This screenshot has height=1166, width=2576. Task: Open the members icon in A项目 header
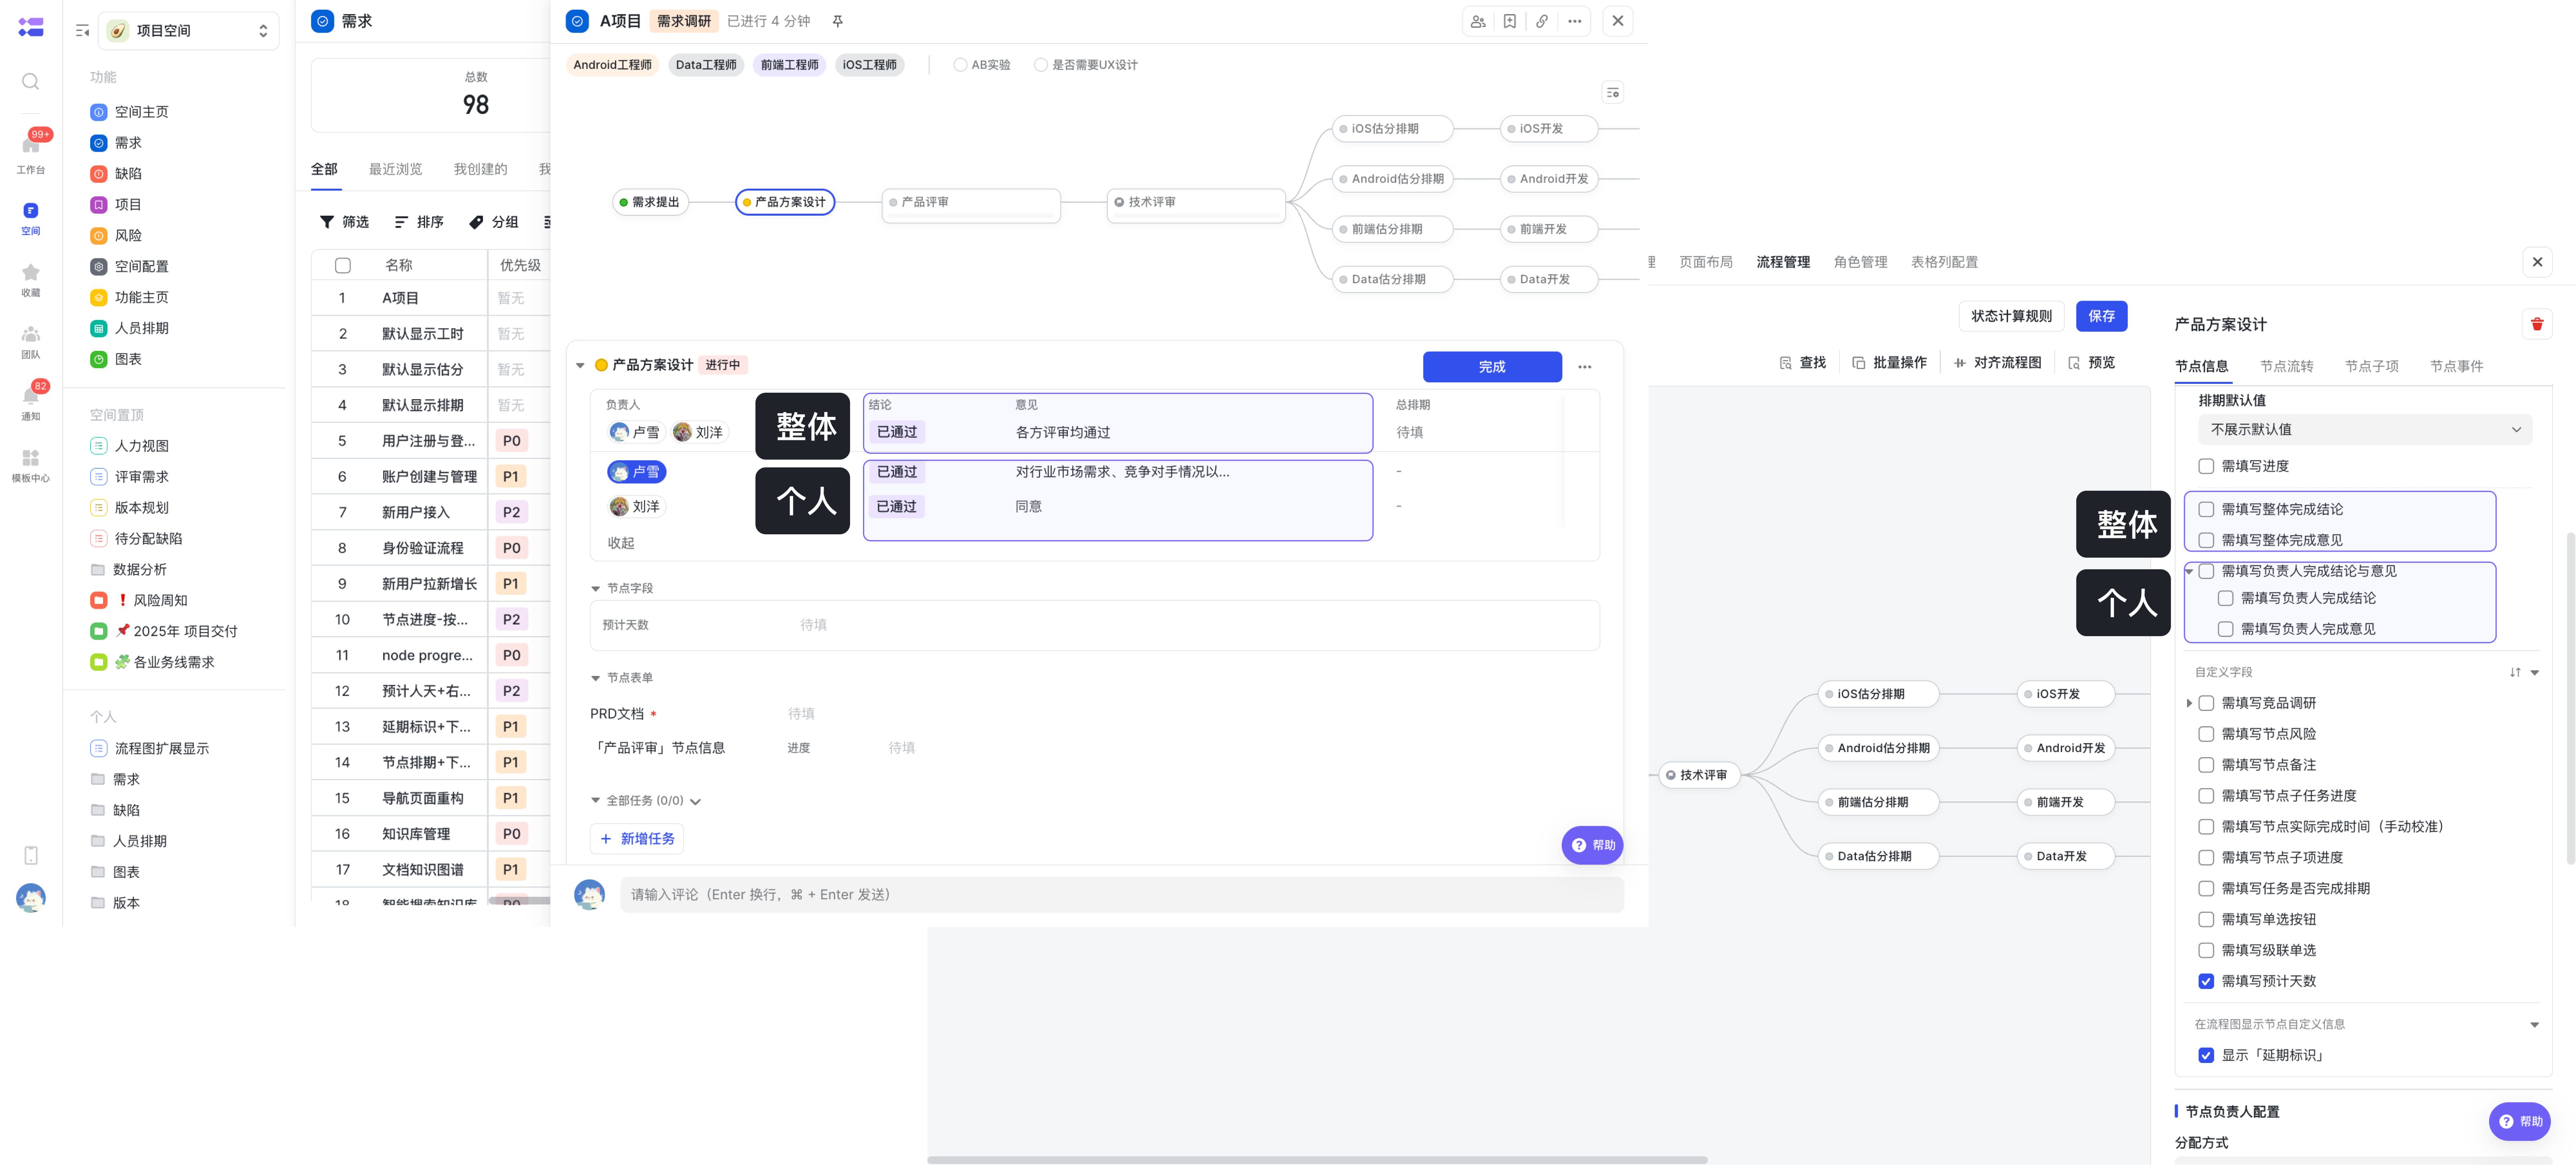coord(1478,21)
